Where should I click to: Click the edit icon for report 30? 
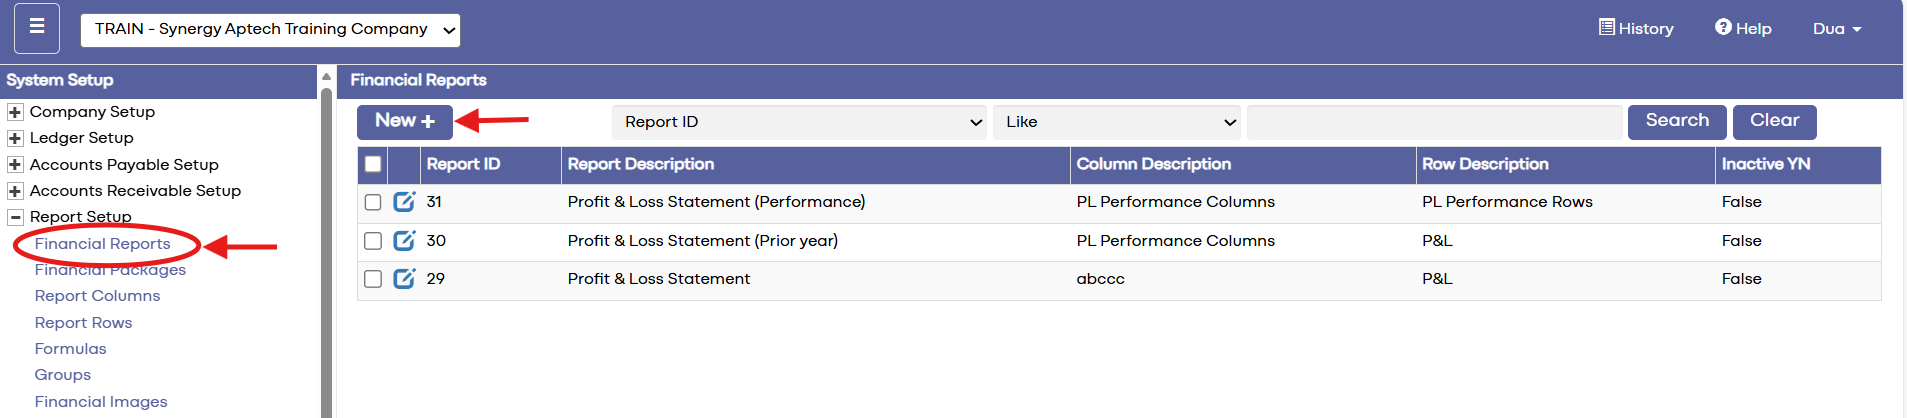[x=404, y=241]
